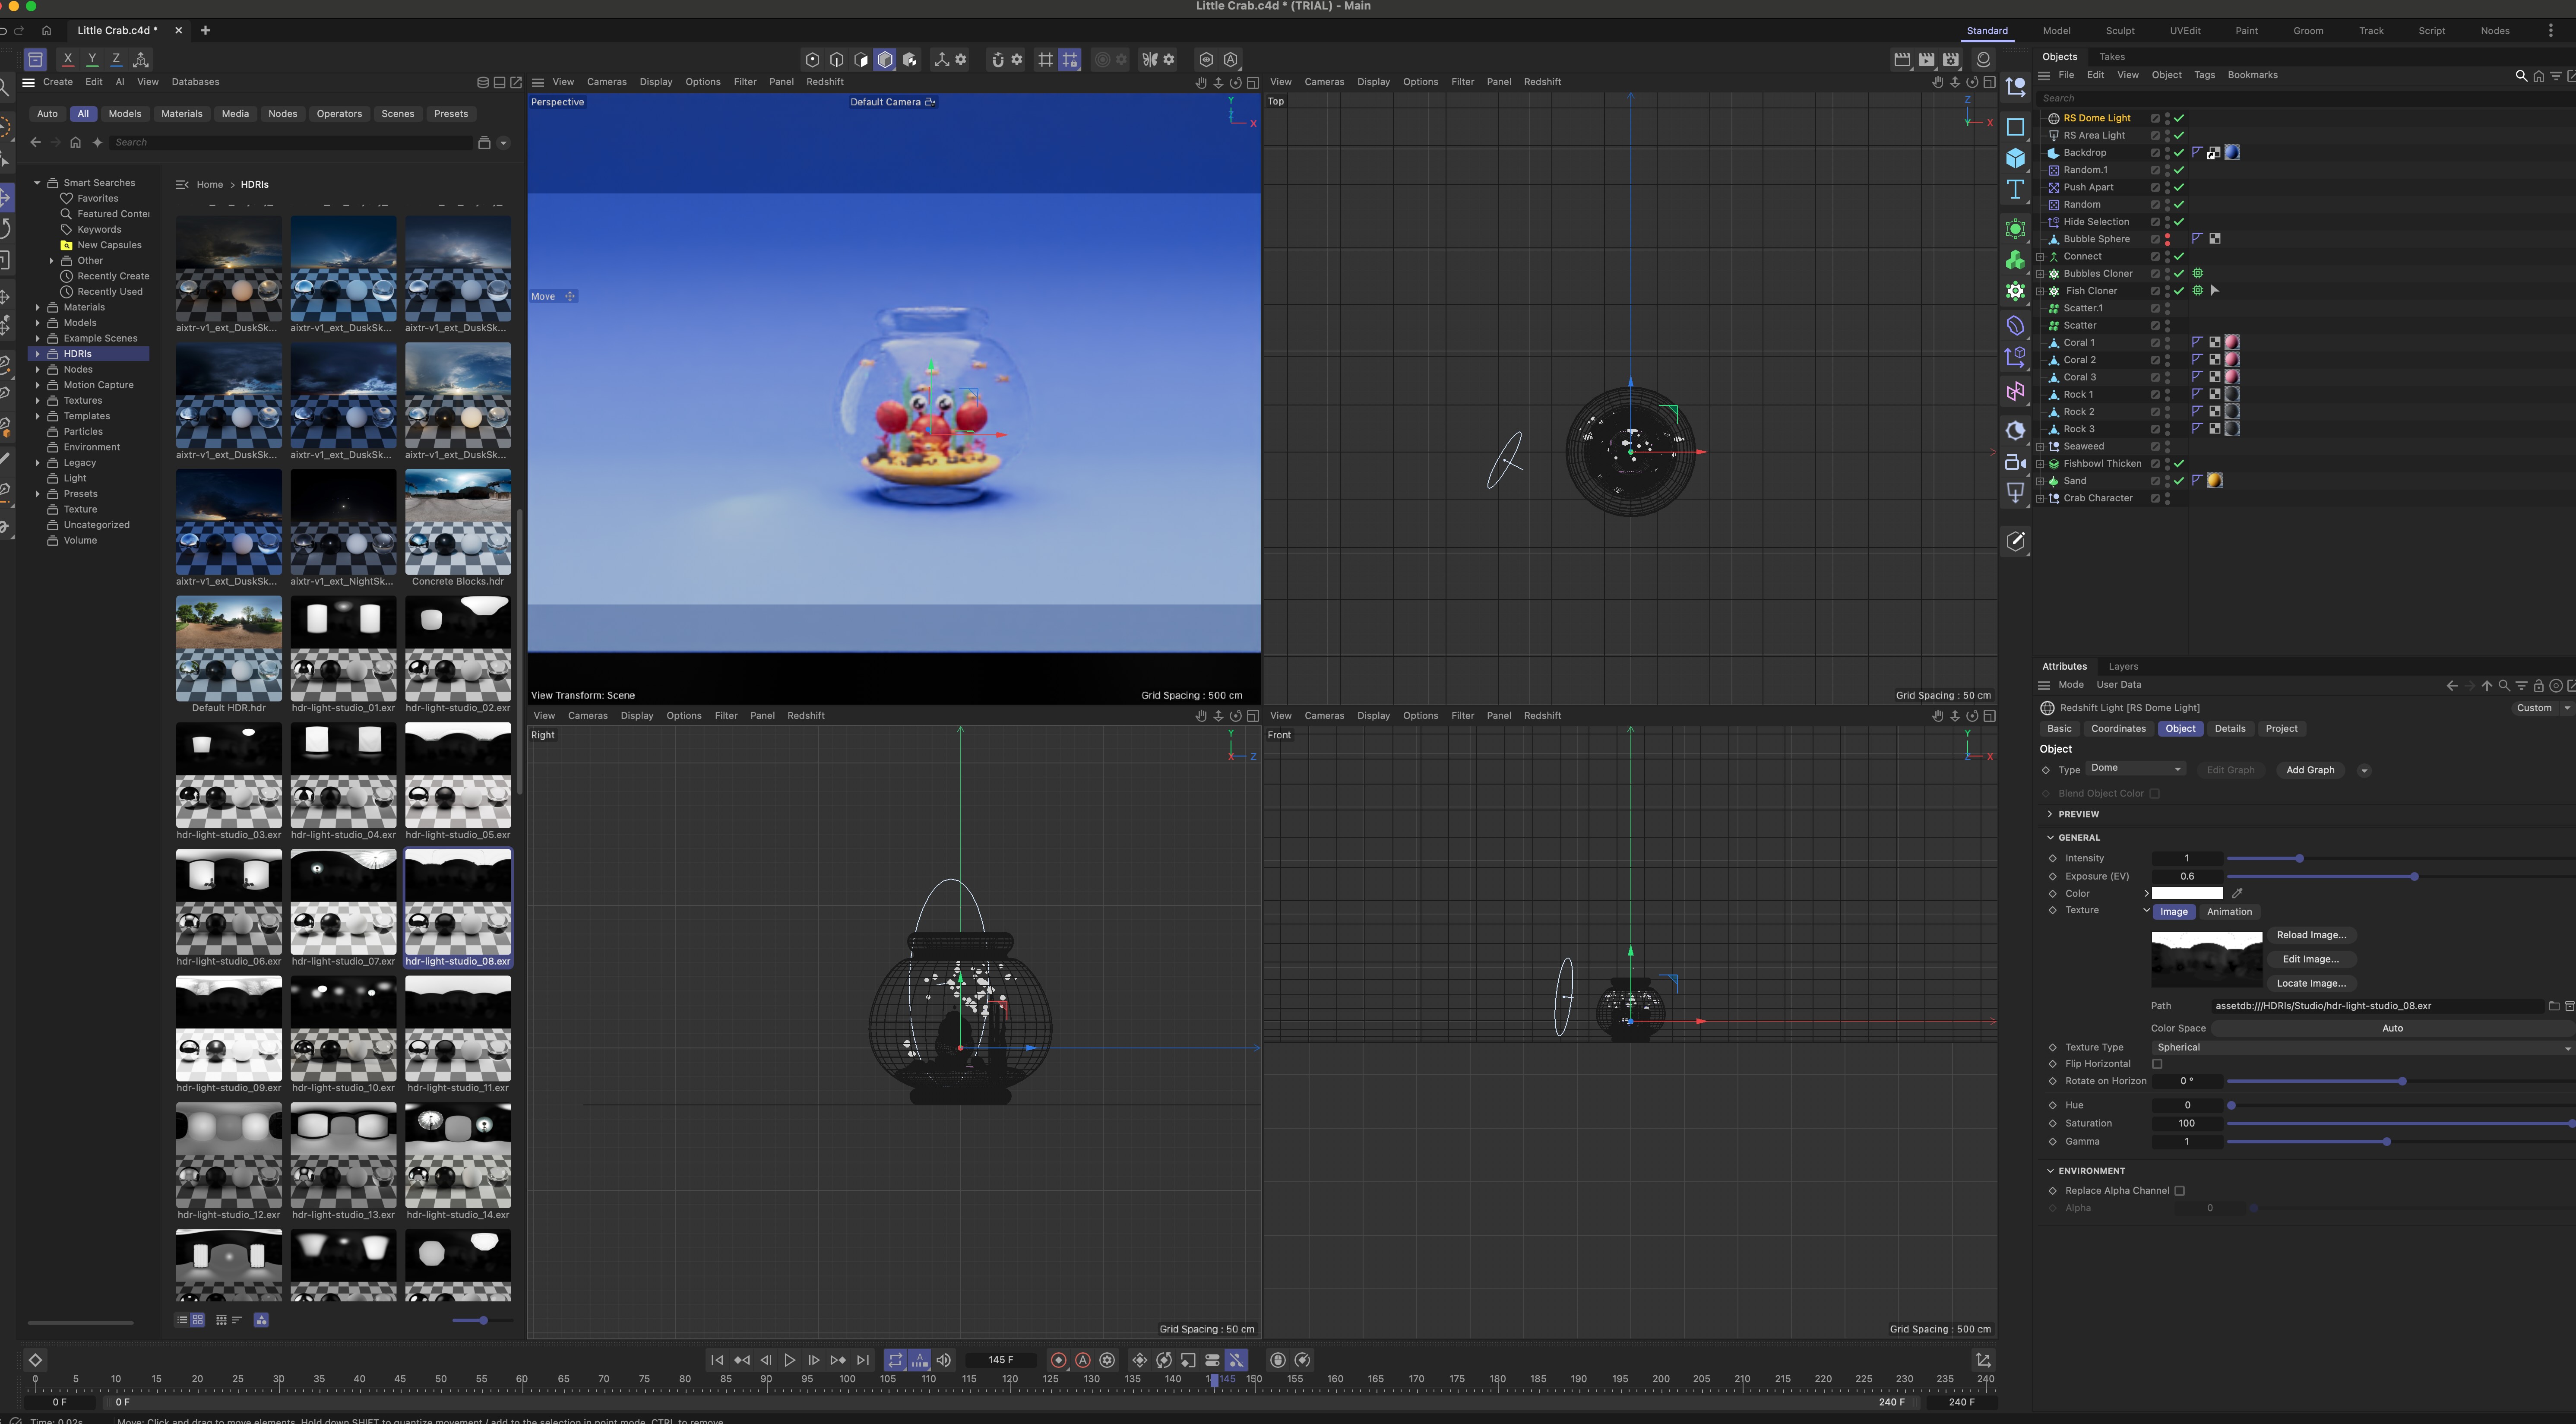Viewport: 2576px width, 1424px height.
Task: Open the Takes tab
Action: [2112, 57]
